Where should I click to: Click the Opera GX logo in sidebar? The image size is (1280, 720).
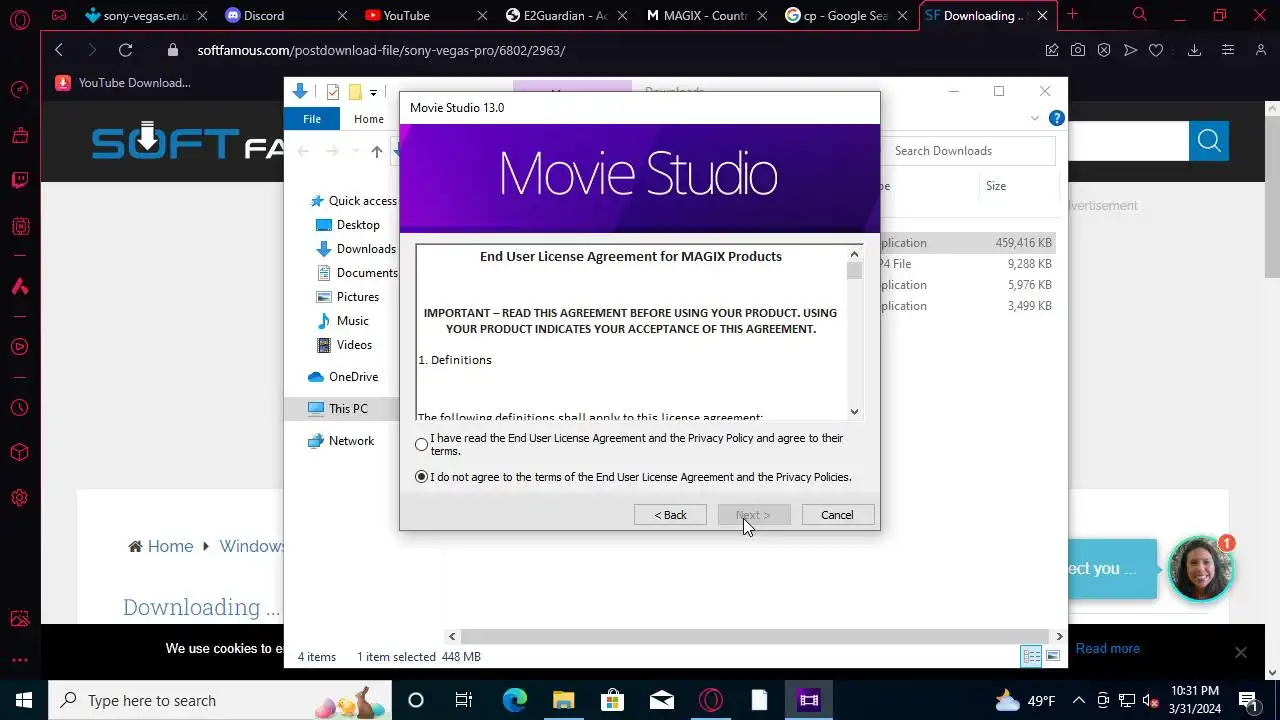tap(20, 19)
